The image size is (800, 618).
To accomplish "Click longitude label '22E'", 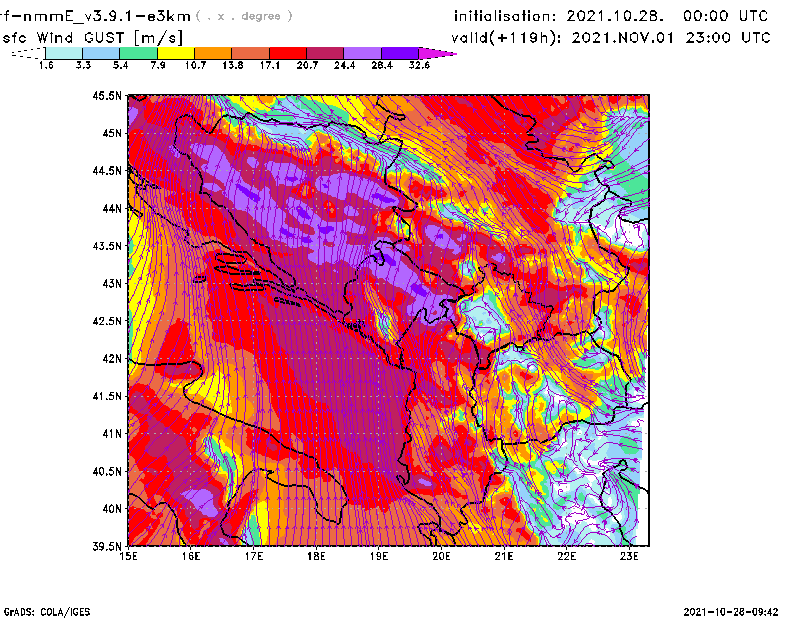I will coord(566,556).
